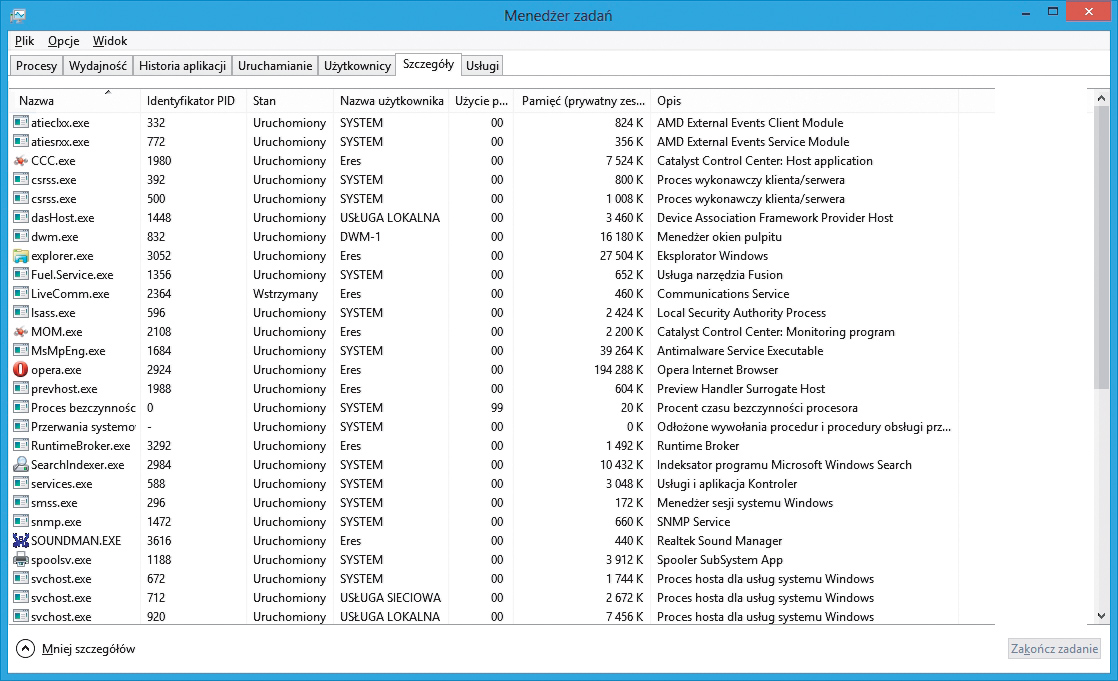Click the opera.exe red Opera icon
Screen dimensions: 1118x681
21,370
